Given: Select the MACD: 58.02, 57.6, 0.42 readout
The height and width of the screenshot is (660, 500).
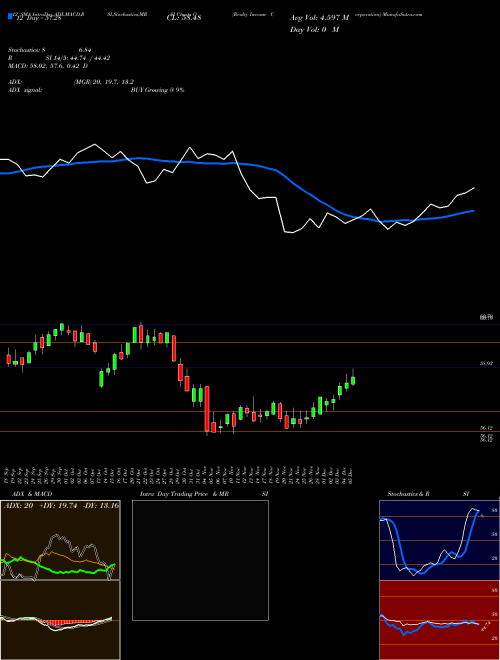Looking at the screenshot, I should pos(48,66).
